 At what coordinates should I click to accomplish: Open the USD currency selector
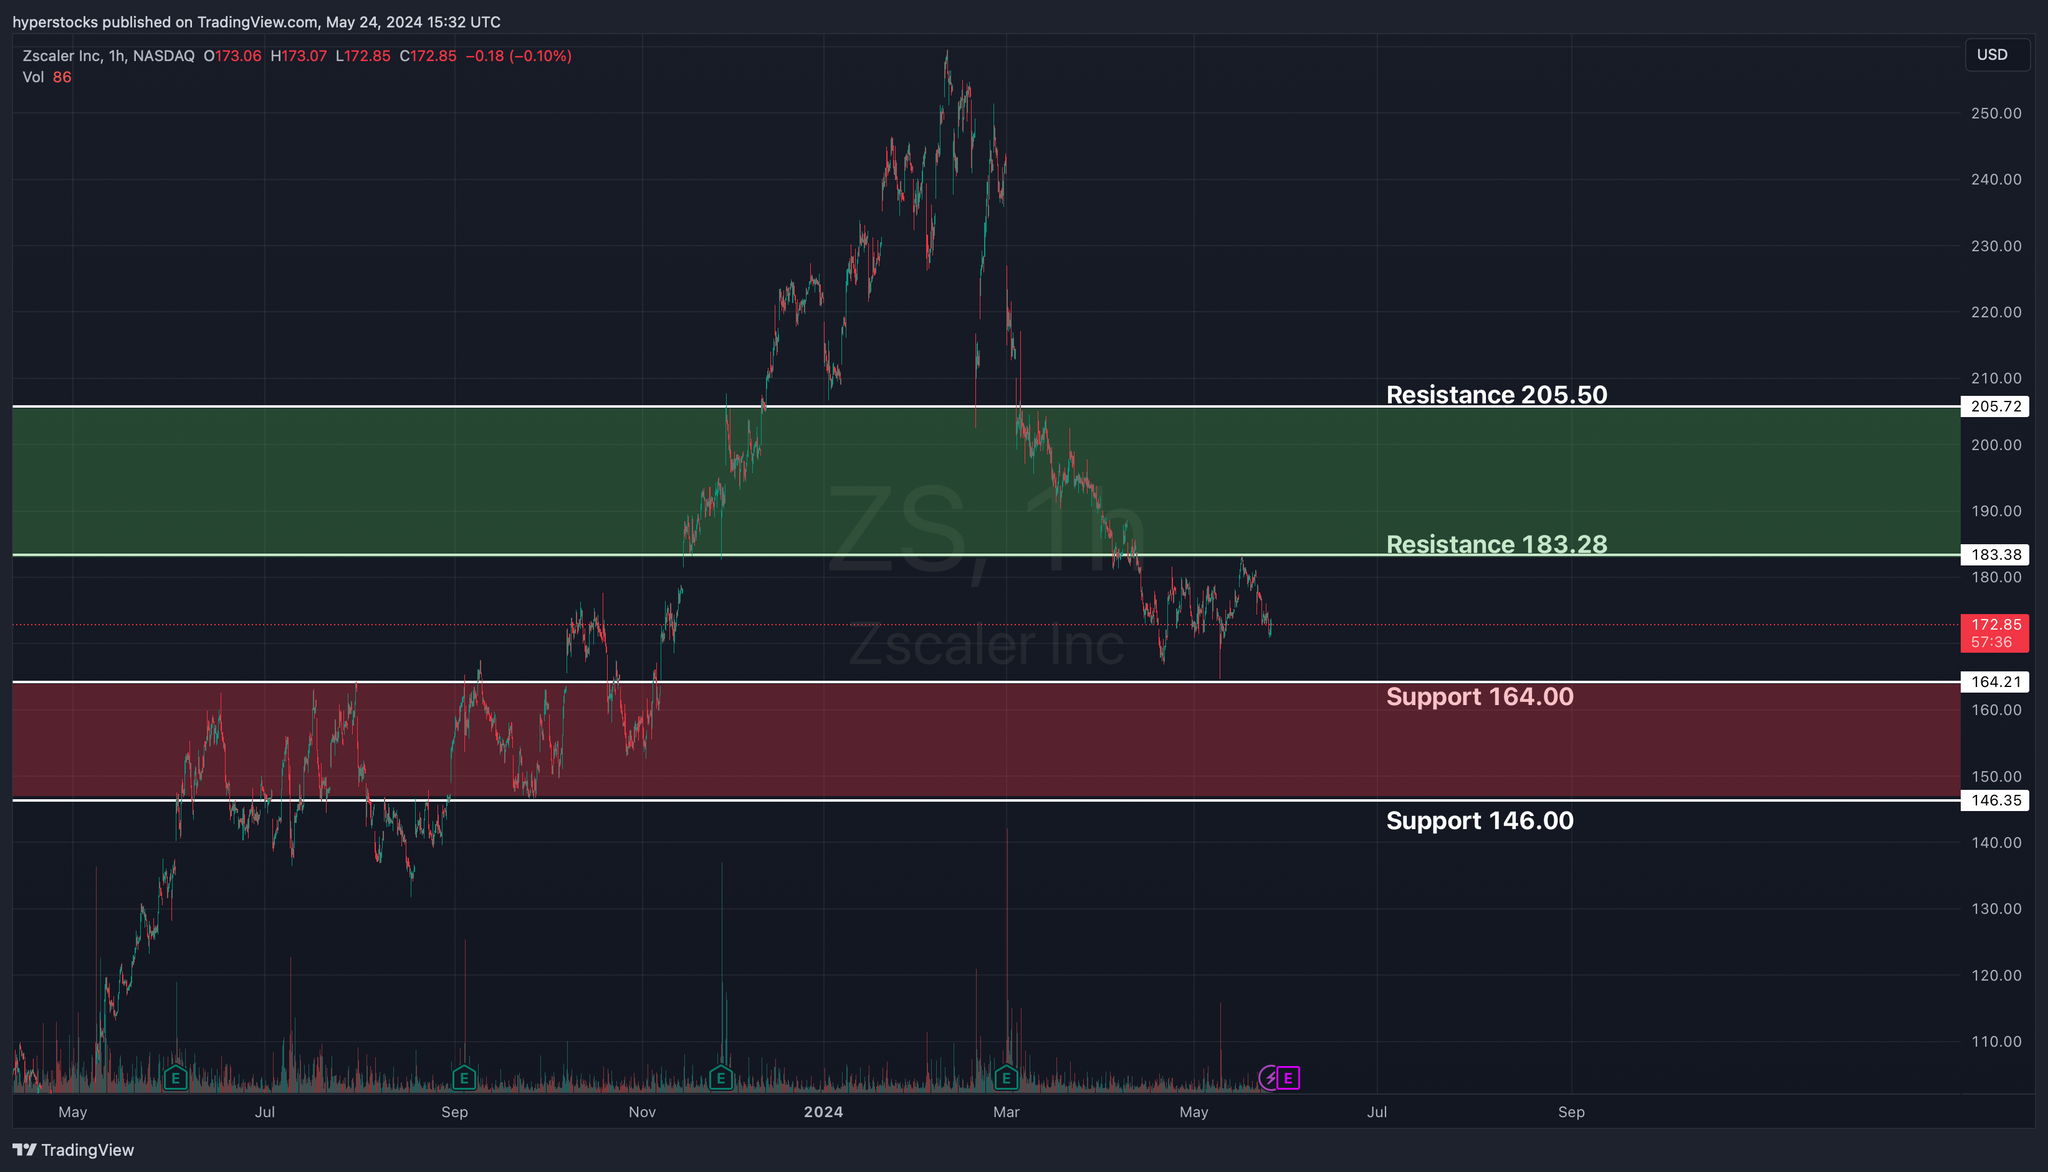click(1995, 55)
